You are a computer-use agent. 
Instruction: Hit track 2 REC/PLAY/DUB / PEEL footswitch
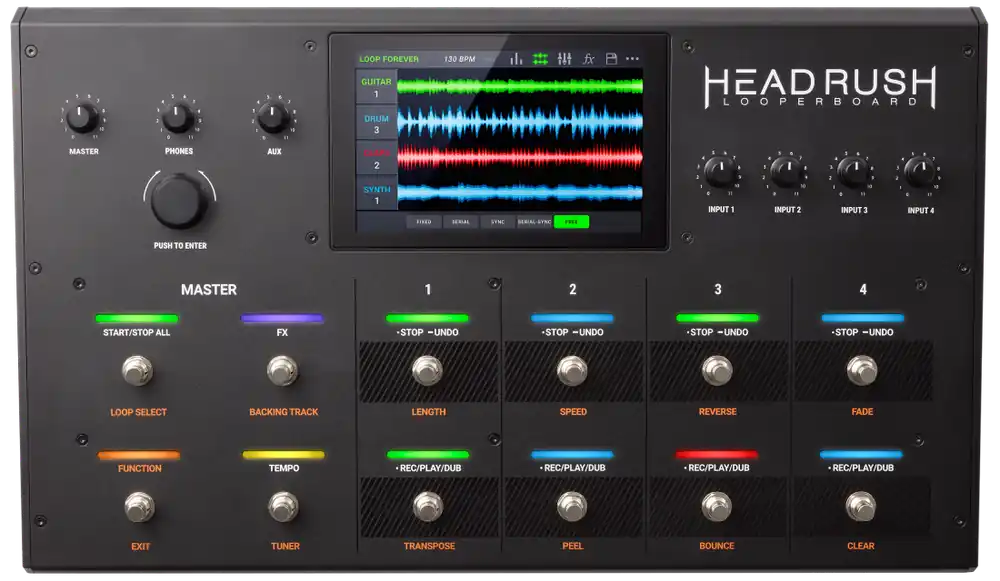click(x=572, y=506)
